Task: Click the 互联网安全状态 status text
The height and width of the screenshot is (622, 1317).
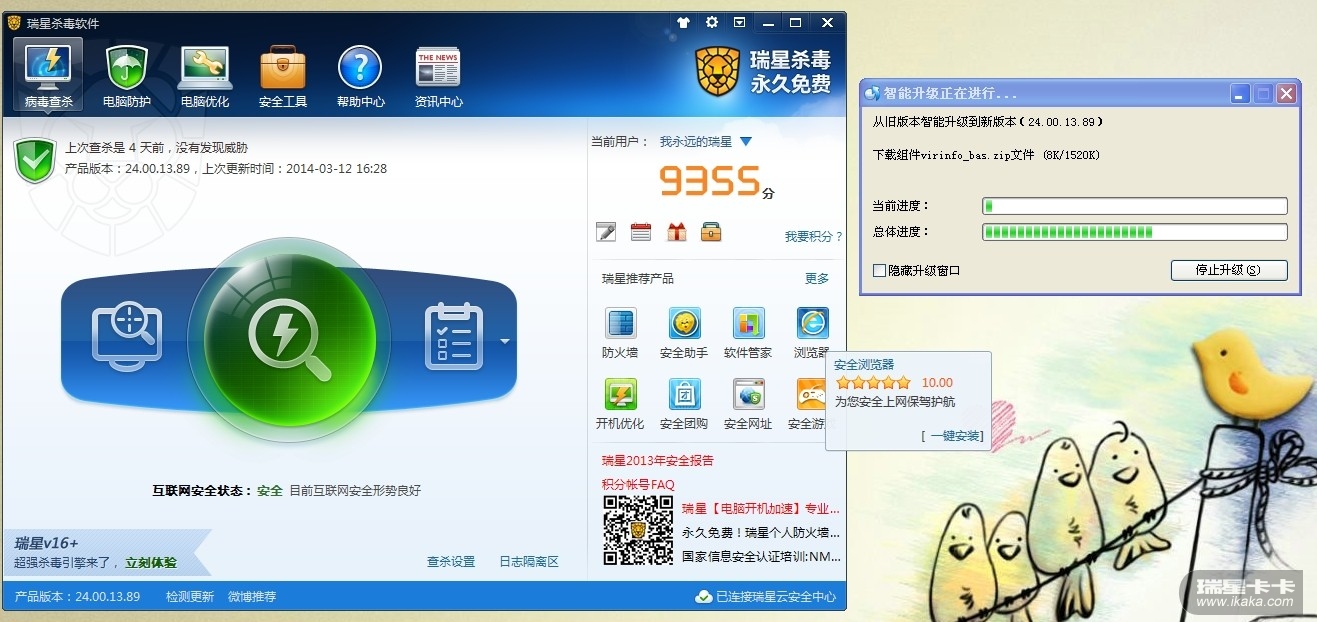Action: tap(286, 491)
